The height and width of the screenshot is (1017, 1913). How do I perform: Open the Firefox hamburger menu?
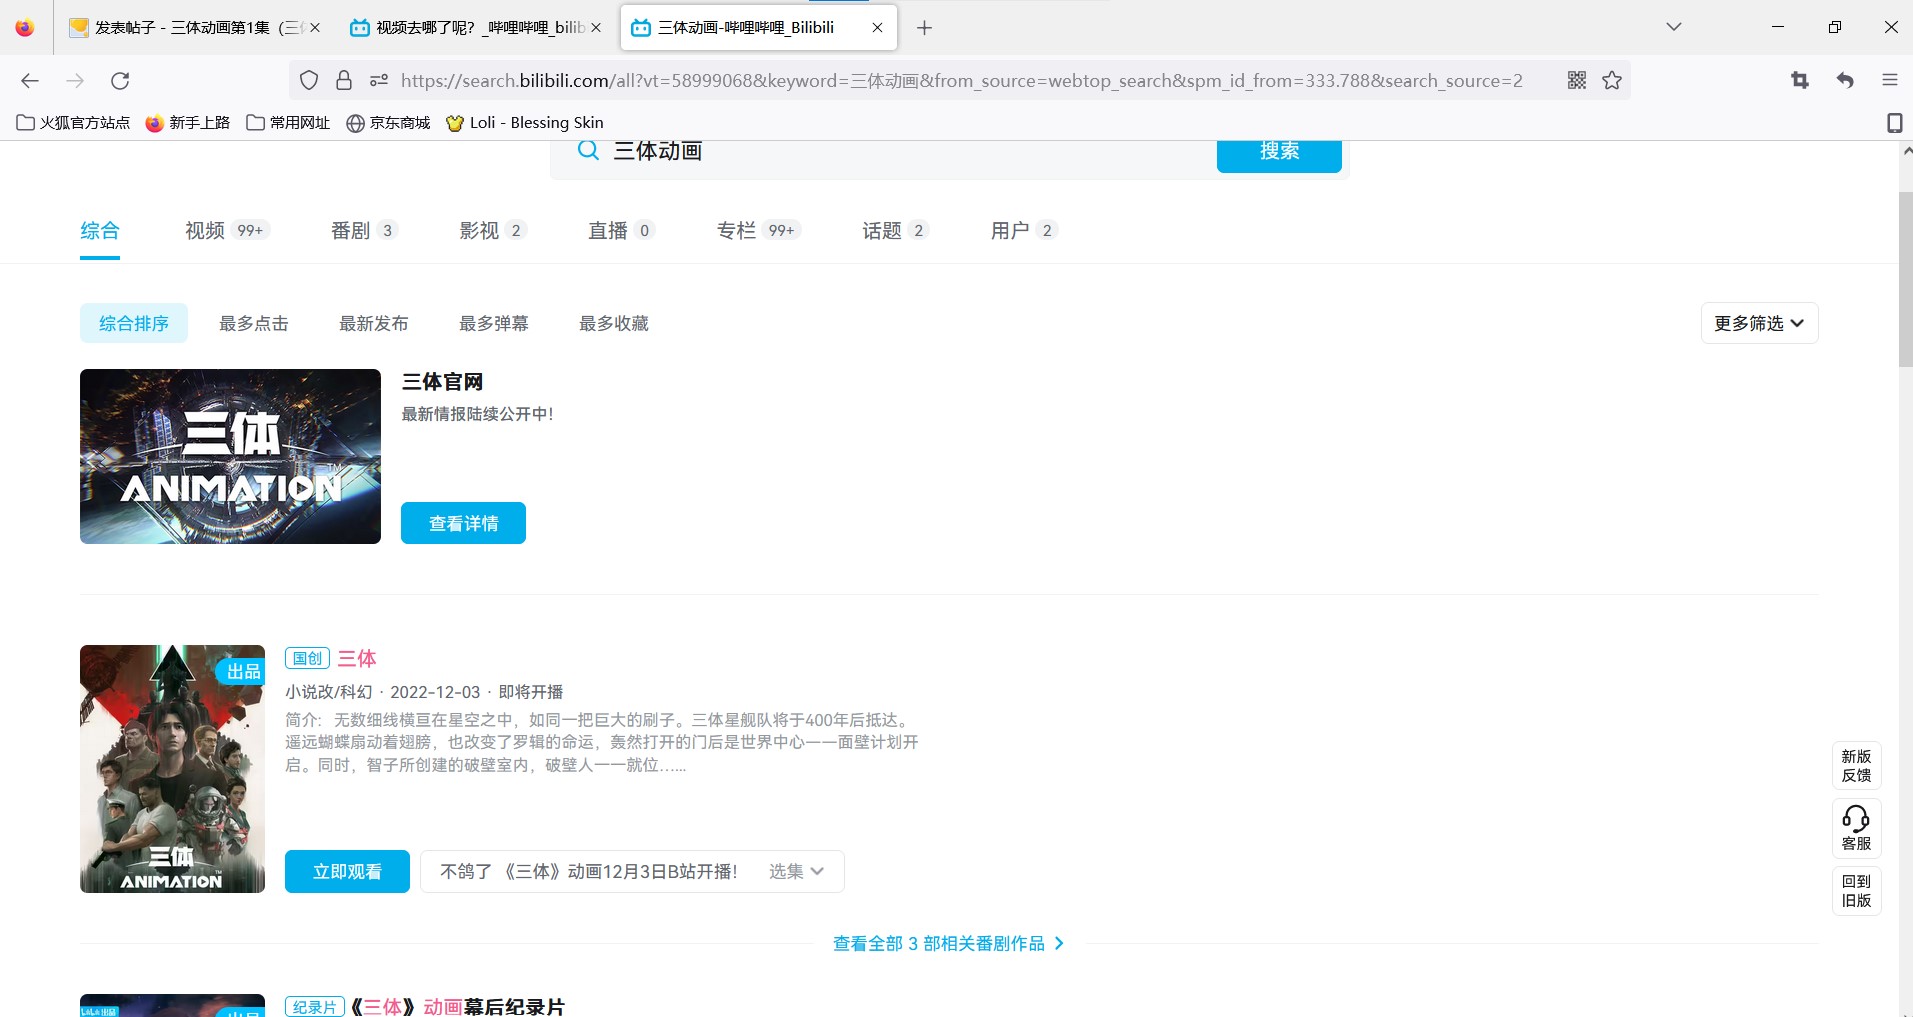pyautogui.click(x=1890, y=81)
